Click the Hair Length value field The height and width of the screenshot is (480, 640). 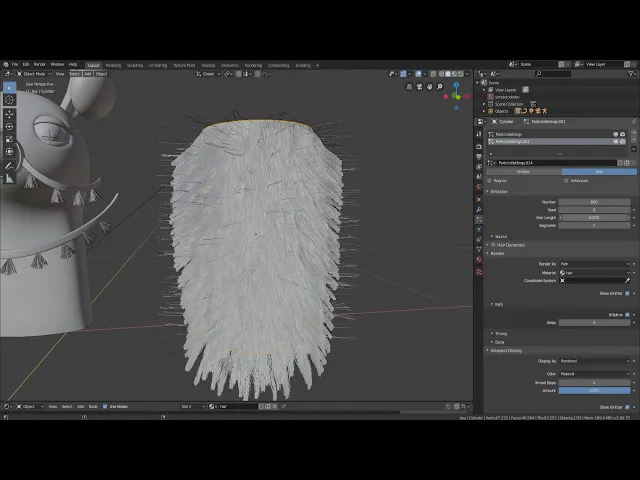tap(595, 217)
